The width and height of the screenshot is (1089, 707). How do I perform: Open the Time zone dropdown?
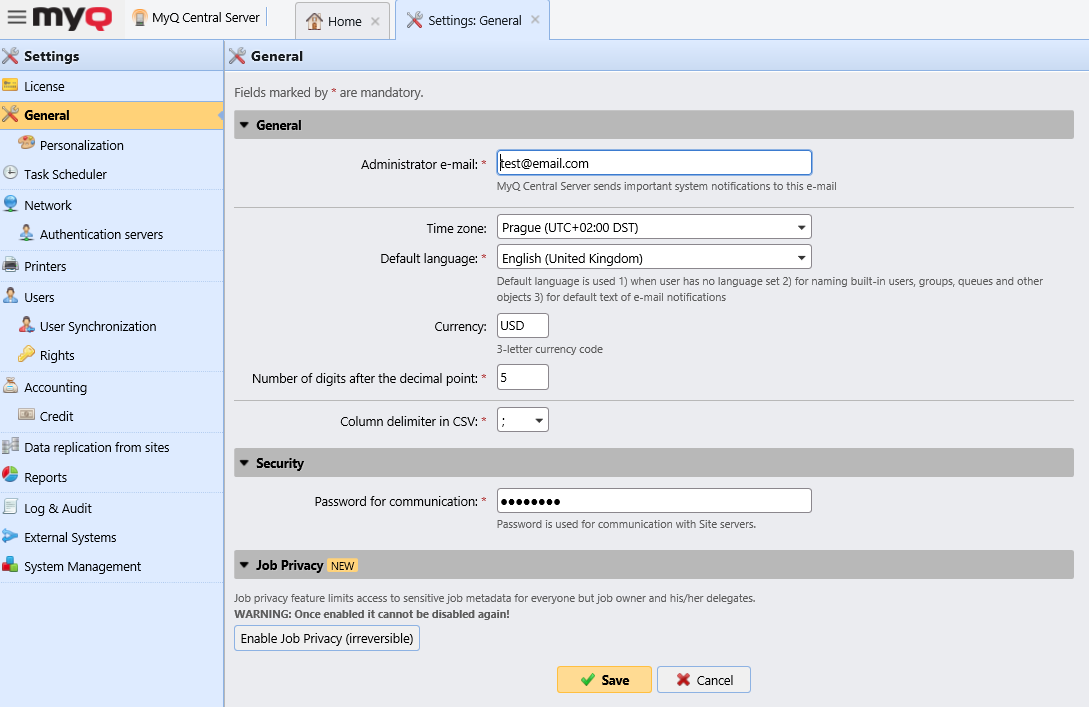click(x=801, y=226)
